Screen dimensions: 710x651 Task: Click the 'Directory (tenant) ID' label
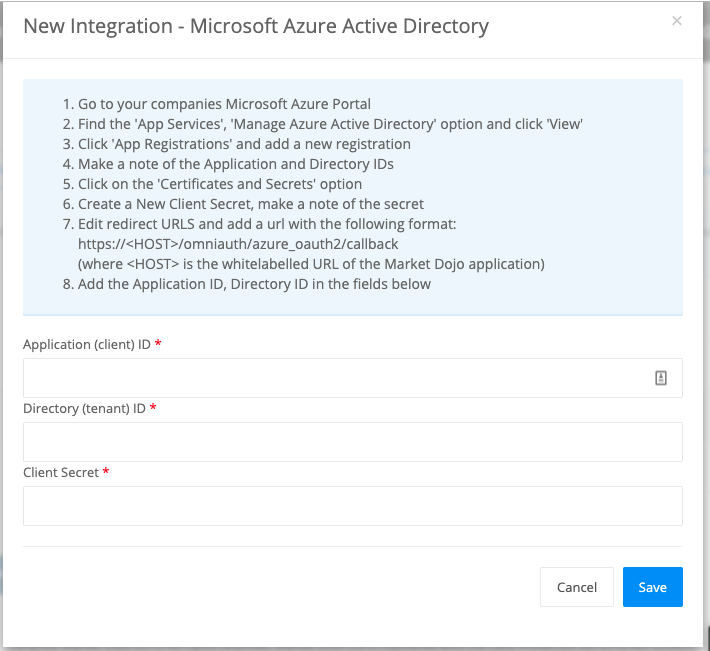coord(84,408)
